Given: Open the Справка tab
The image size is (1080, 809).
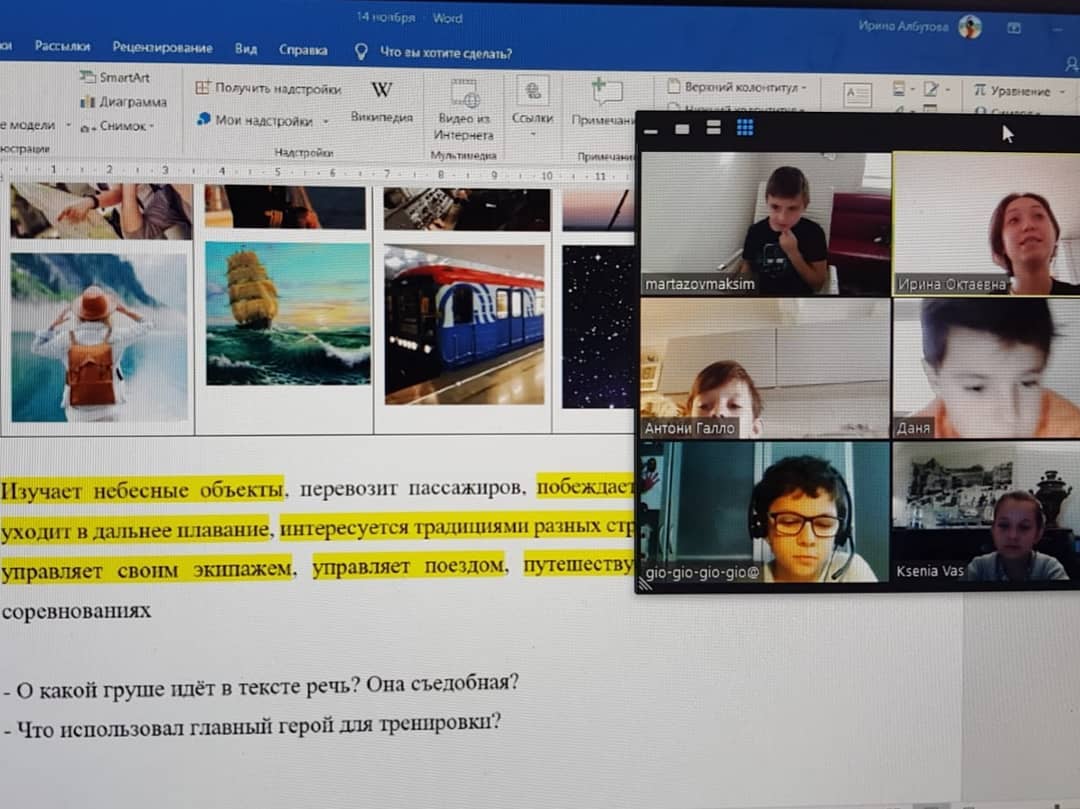Looking at the screenshot, I should click(x=303, y=49).
